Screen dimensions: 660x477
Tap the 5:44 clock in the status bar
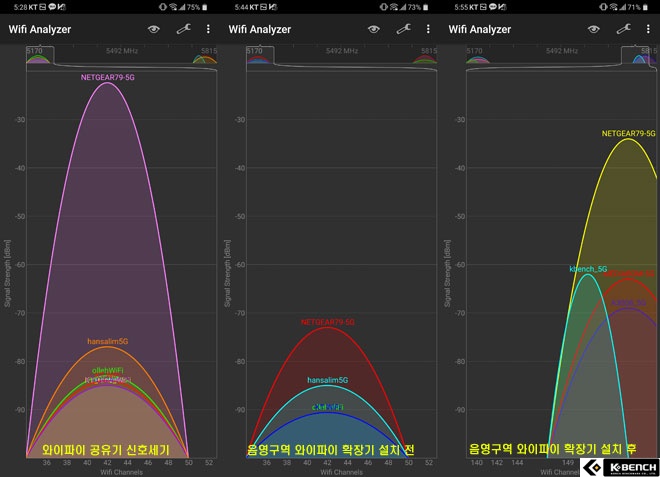coord(241,7)
